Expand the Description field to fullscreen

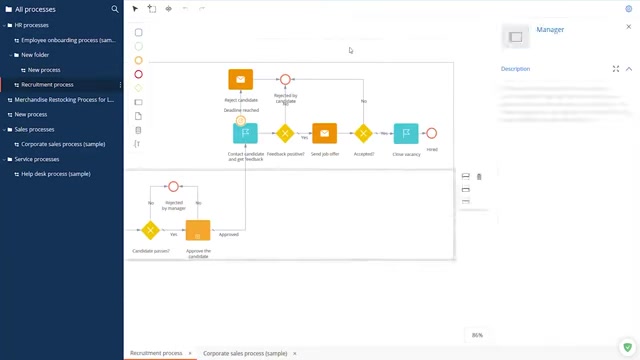[616, 69]
